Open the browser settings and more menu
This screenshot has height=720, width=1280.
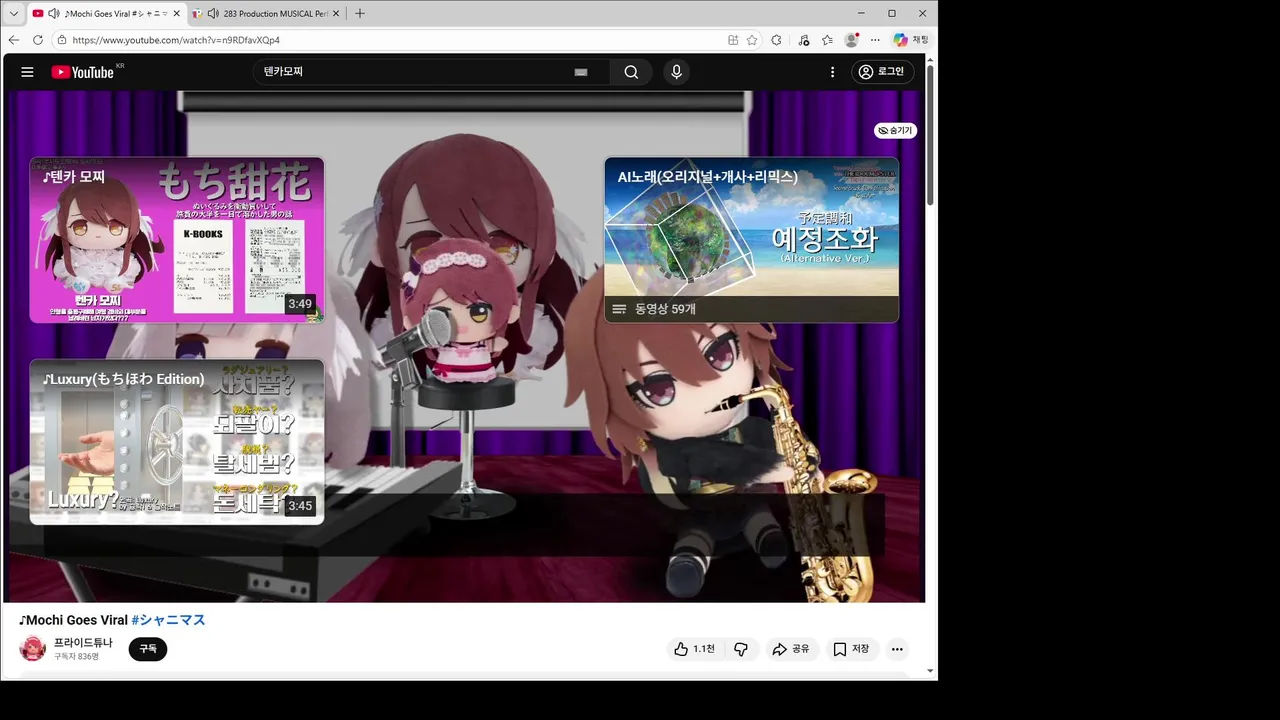875,40
